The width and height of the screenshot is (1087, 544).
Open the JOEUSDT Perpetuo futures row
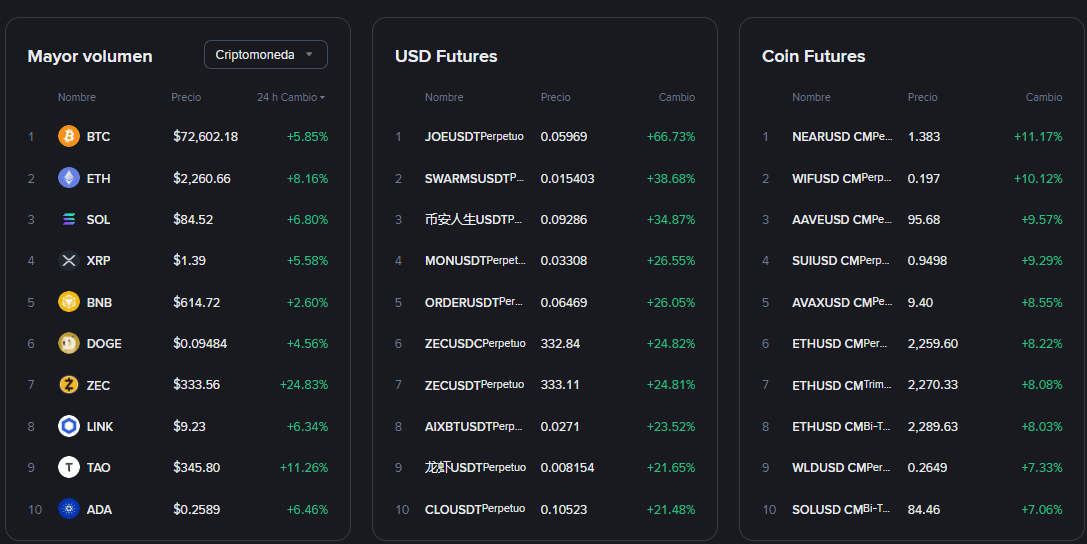tap(475, 136)
